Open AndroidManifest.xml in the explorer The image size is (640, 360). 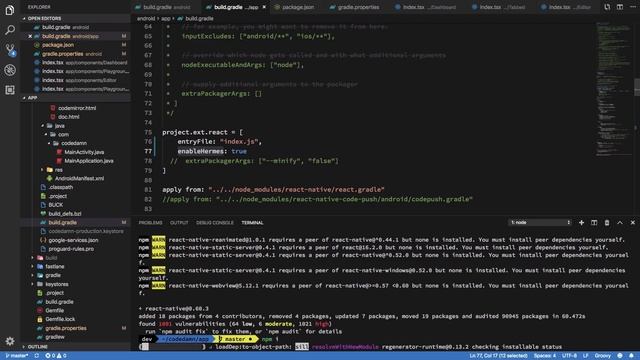(79, 179)
